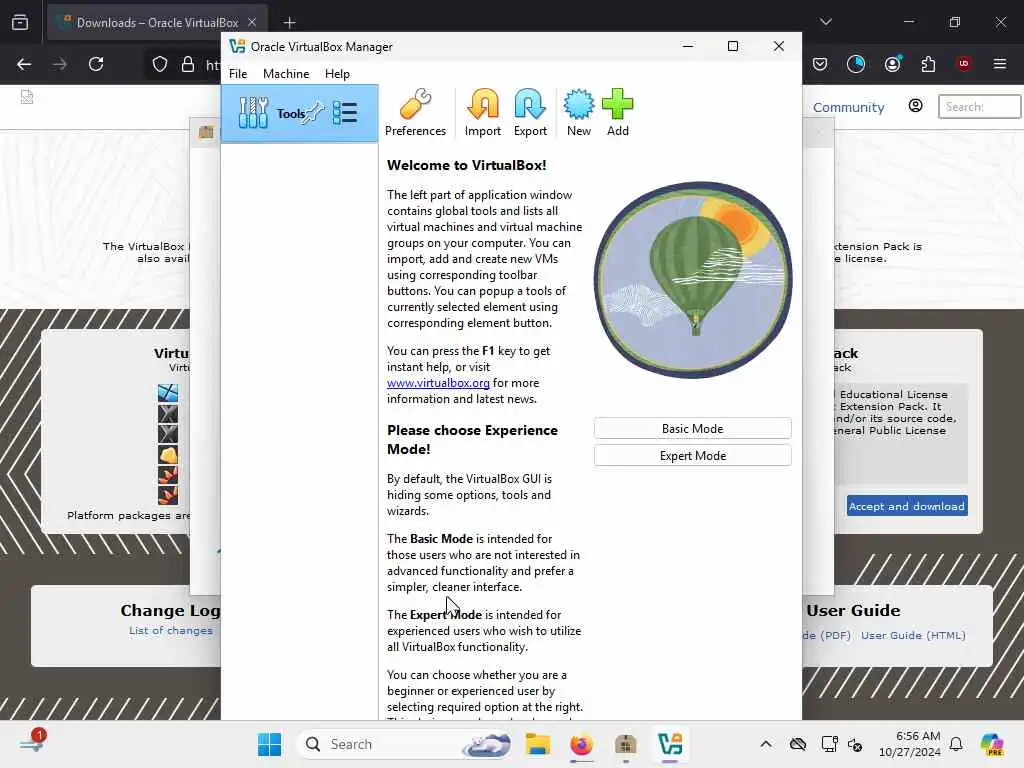Click the webpage account circle icon
Screen dimensions: 1024x768
coord(916,106)
